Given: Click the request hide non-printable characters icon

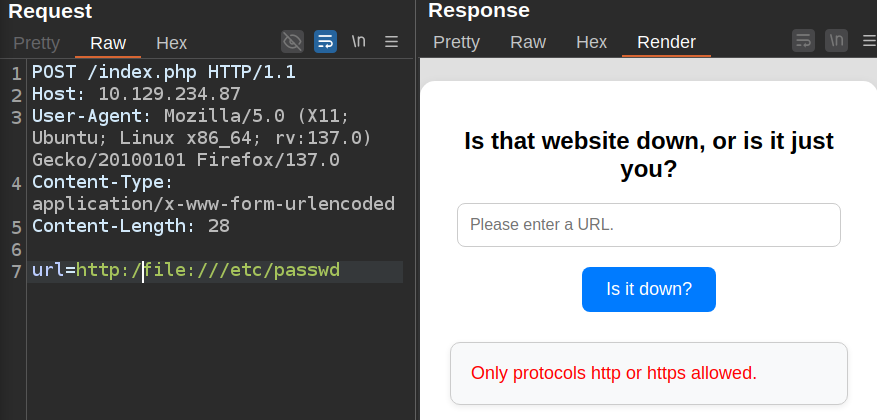Looking at the screenshot, I should pyautogui.click(x=292, y=42).
